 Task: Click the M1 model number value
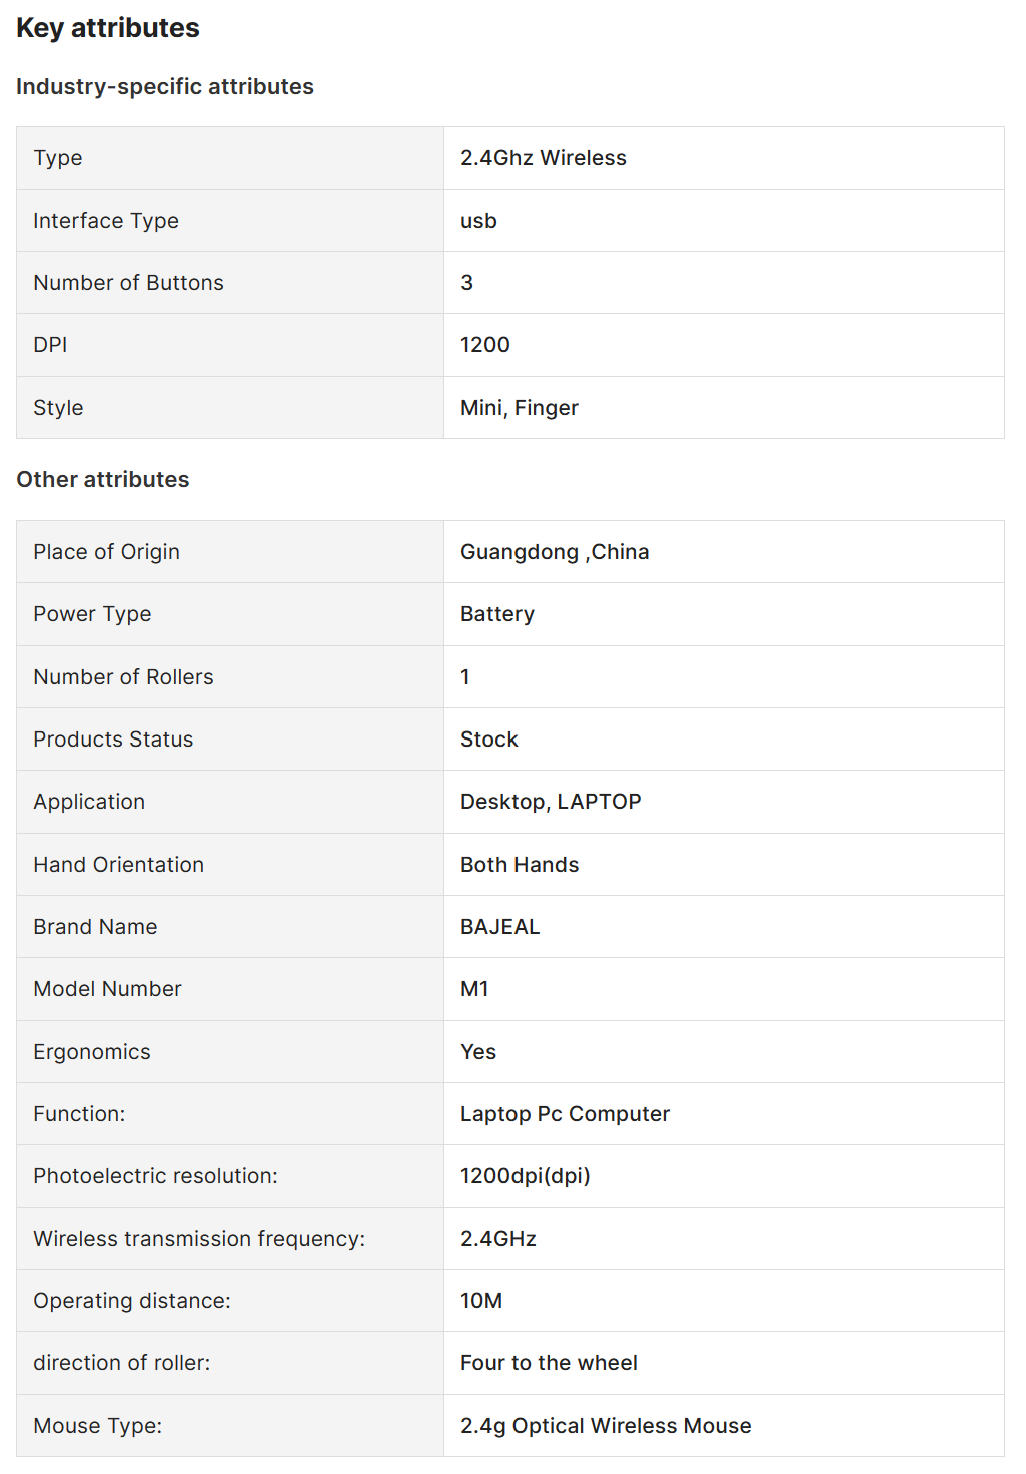pyautogui.click(x=474, y=989)
